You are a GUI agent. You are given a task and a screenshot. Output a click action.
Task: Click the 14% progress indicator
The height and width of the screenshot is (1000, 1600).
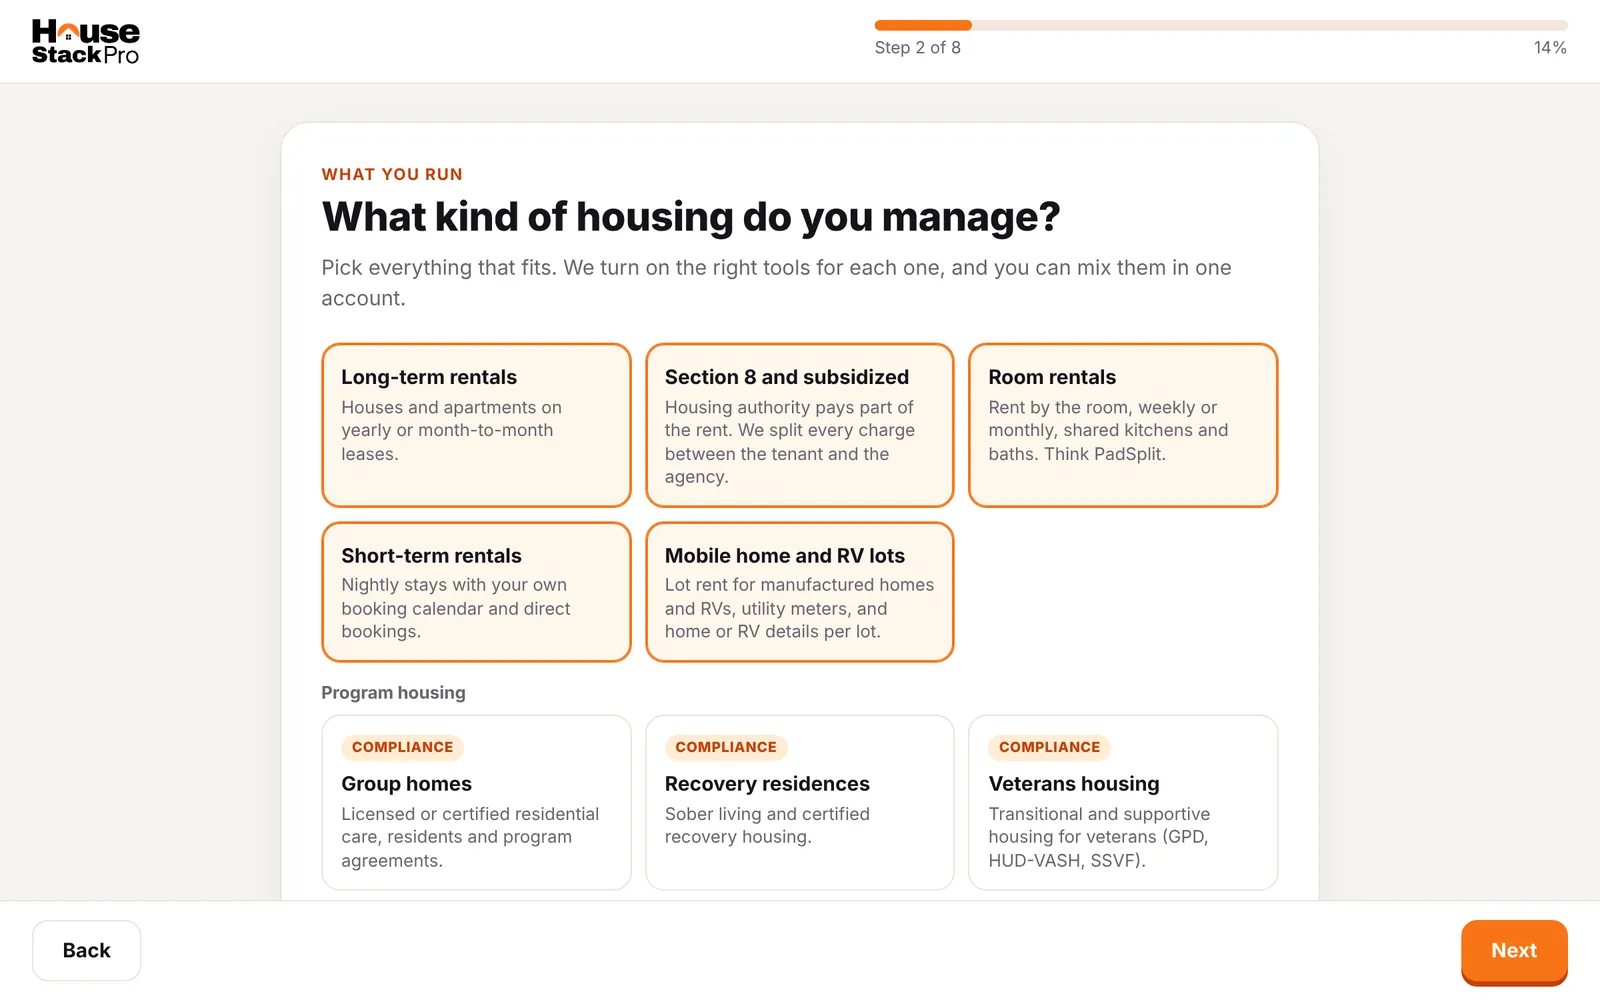(x=1550, y=48)
